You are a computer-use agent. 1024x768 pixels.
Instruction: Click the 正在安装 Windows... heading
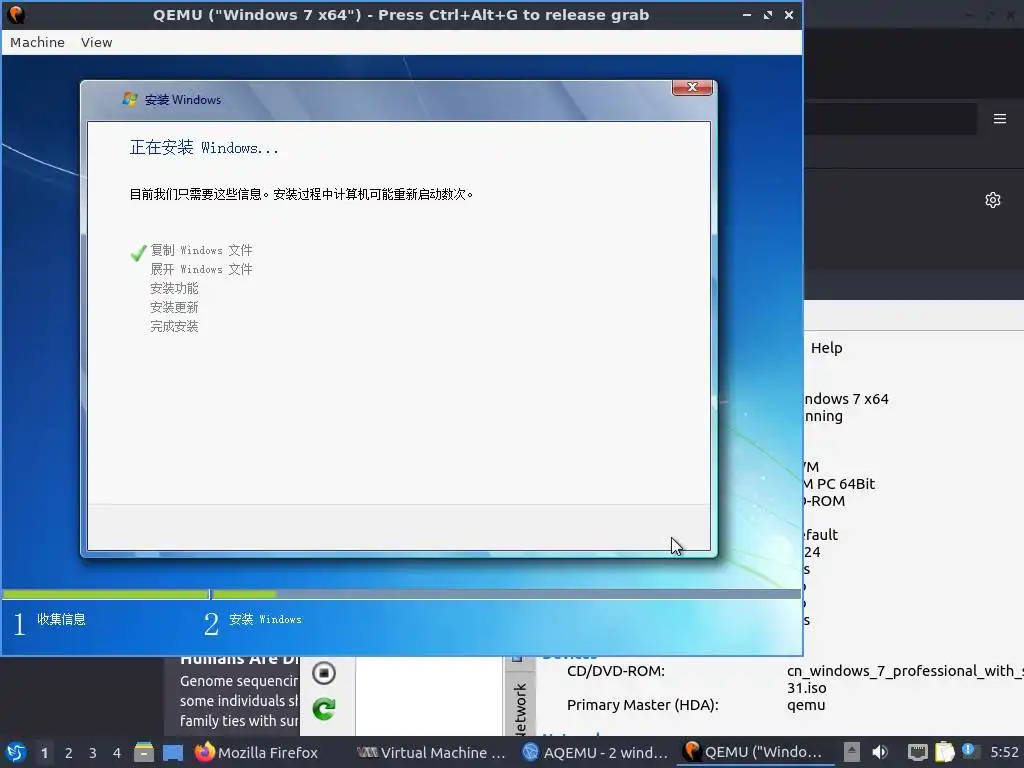coord(204,148)
